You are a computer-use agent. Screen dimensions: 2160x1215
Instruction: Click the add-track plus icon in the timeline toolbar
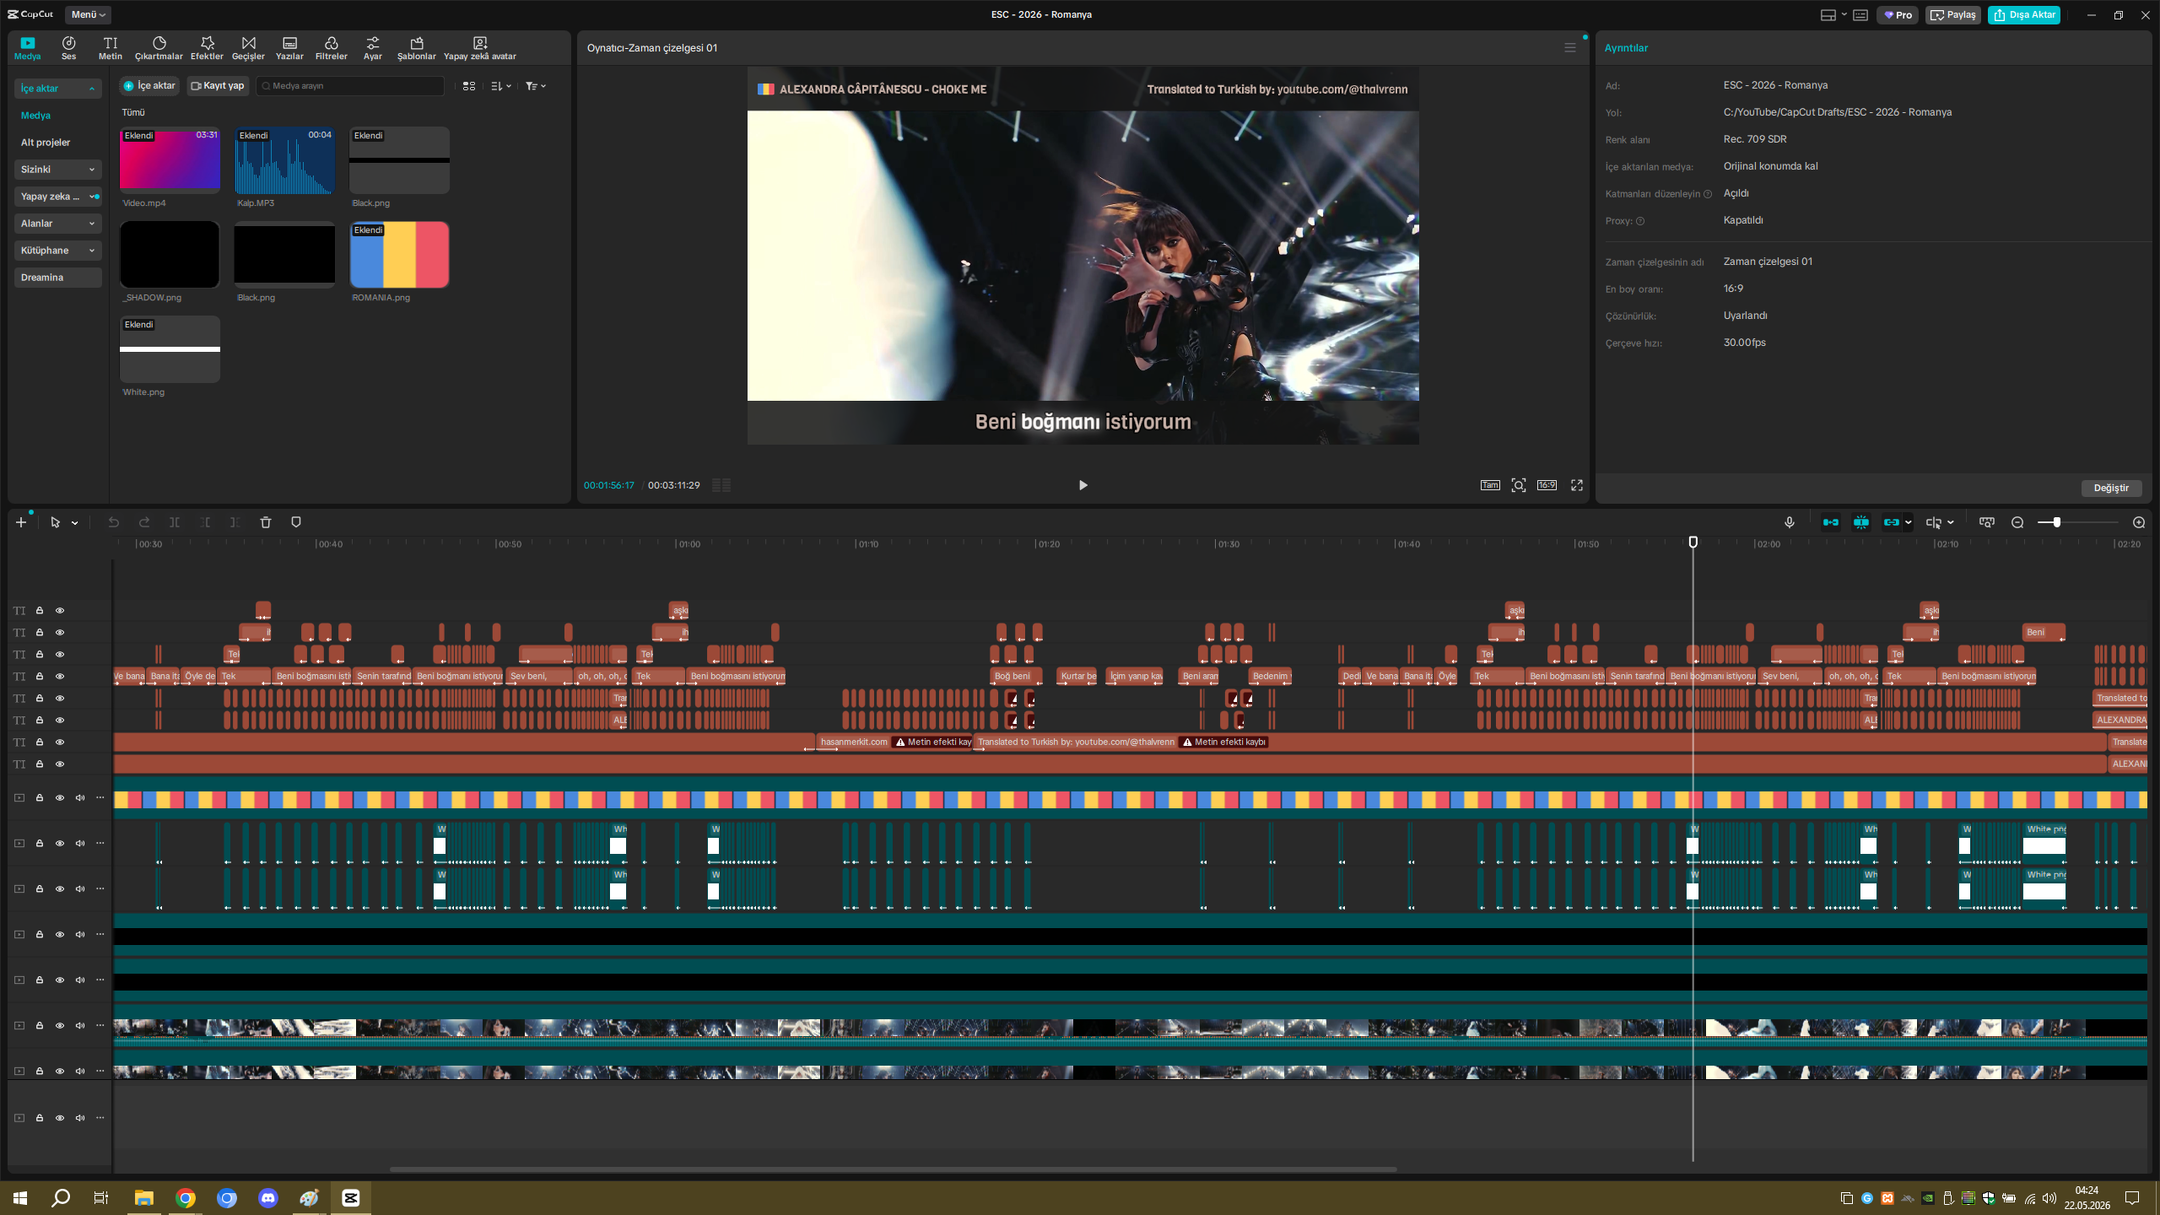20,522
